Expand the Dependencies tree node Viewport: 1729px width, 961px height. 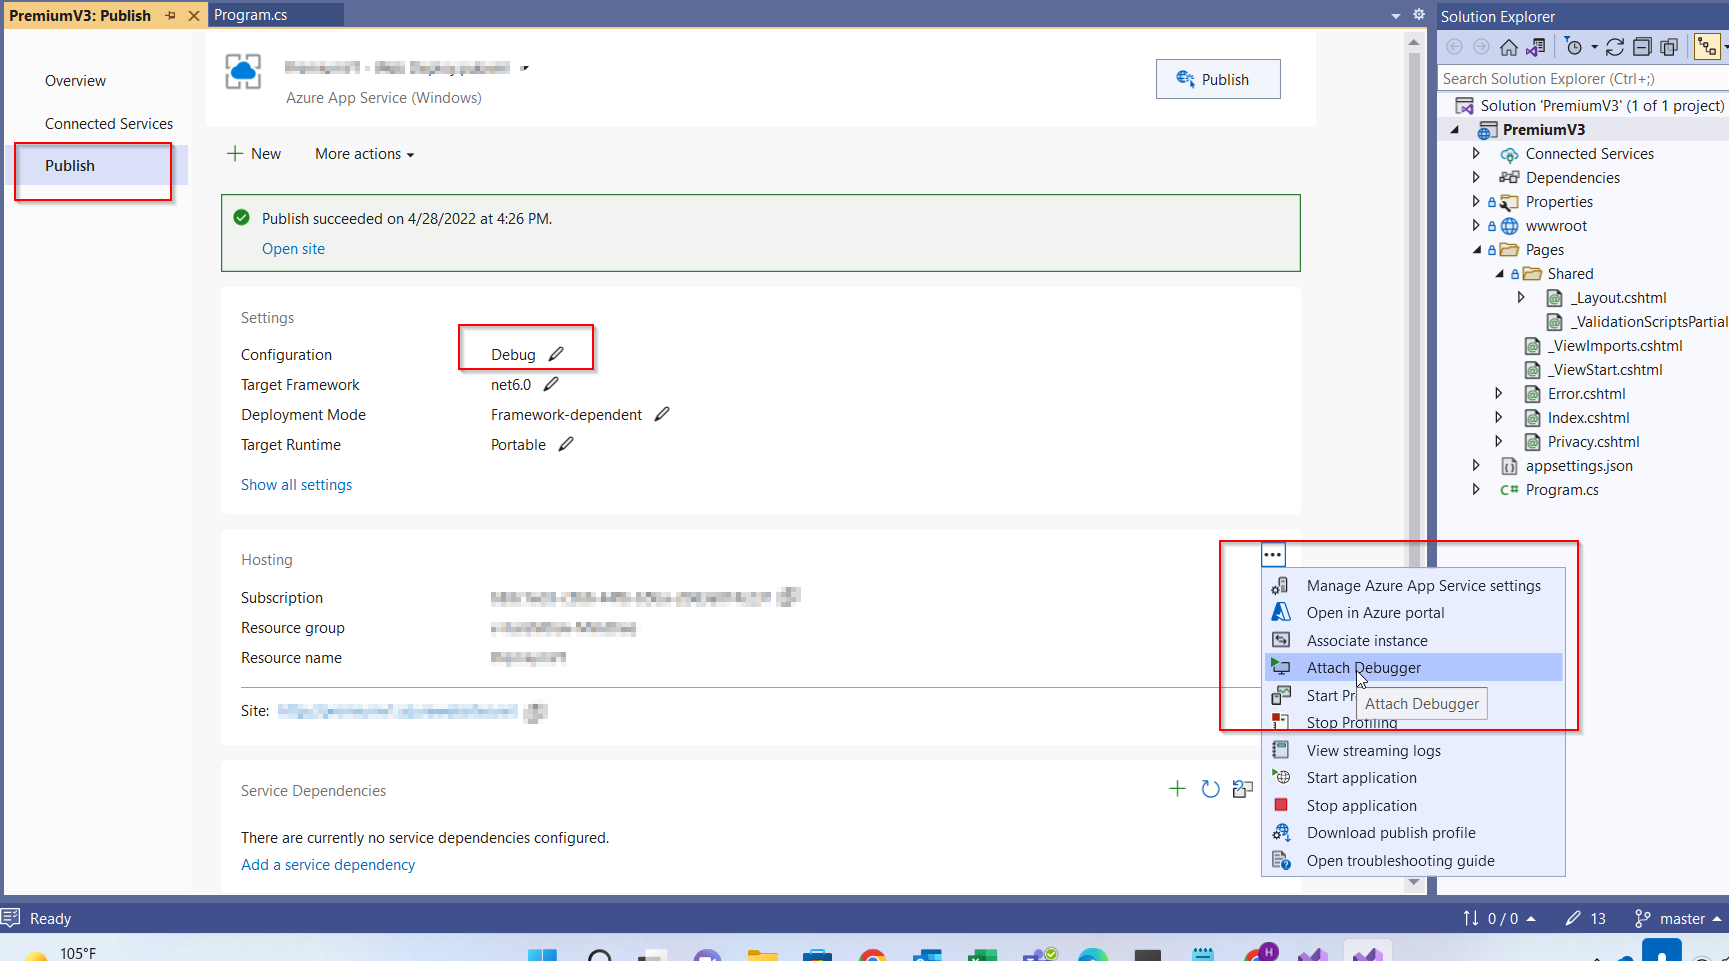tap(1476, 177)
